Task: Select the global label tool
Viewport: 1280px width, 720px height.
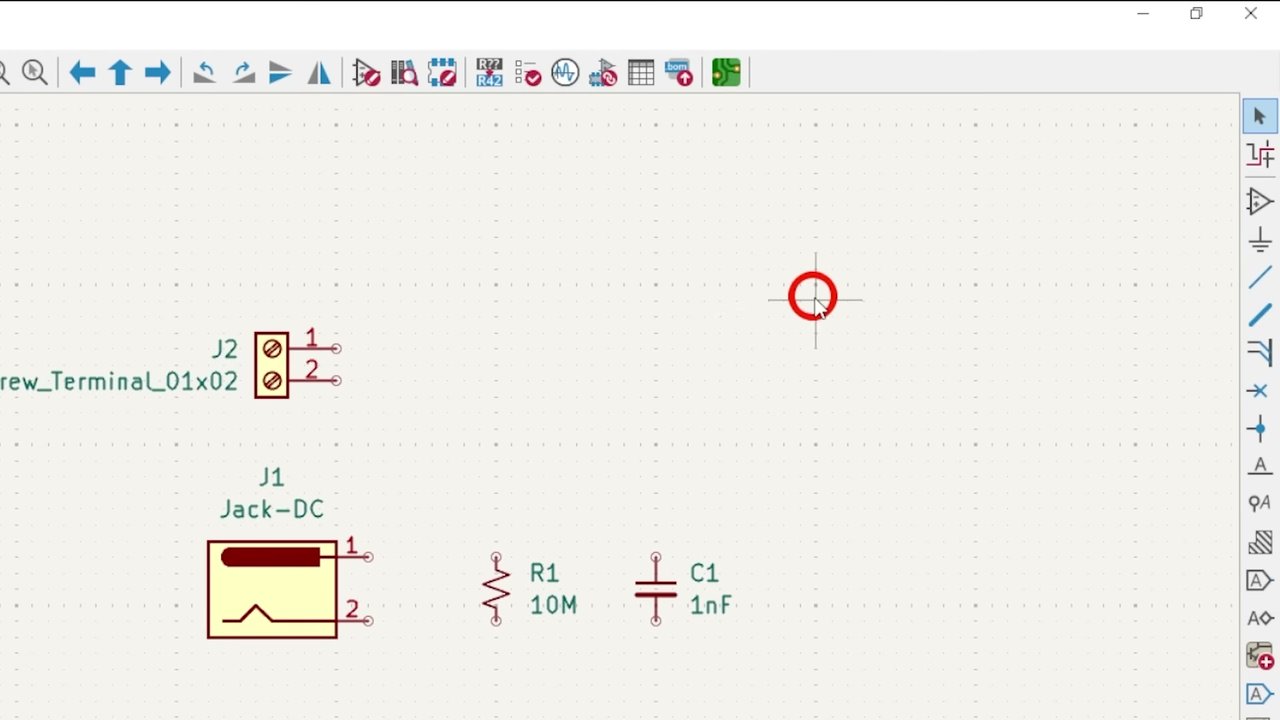Action: click(1259, 580)
